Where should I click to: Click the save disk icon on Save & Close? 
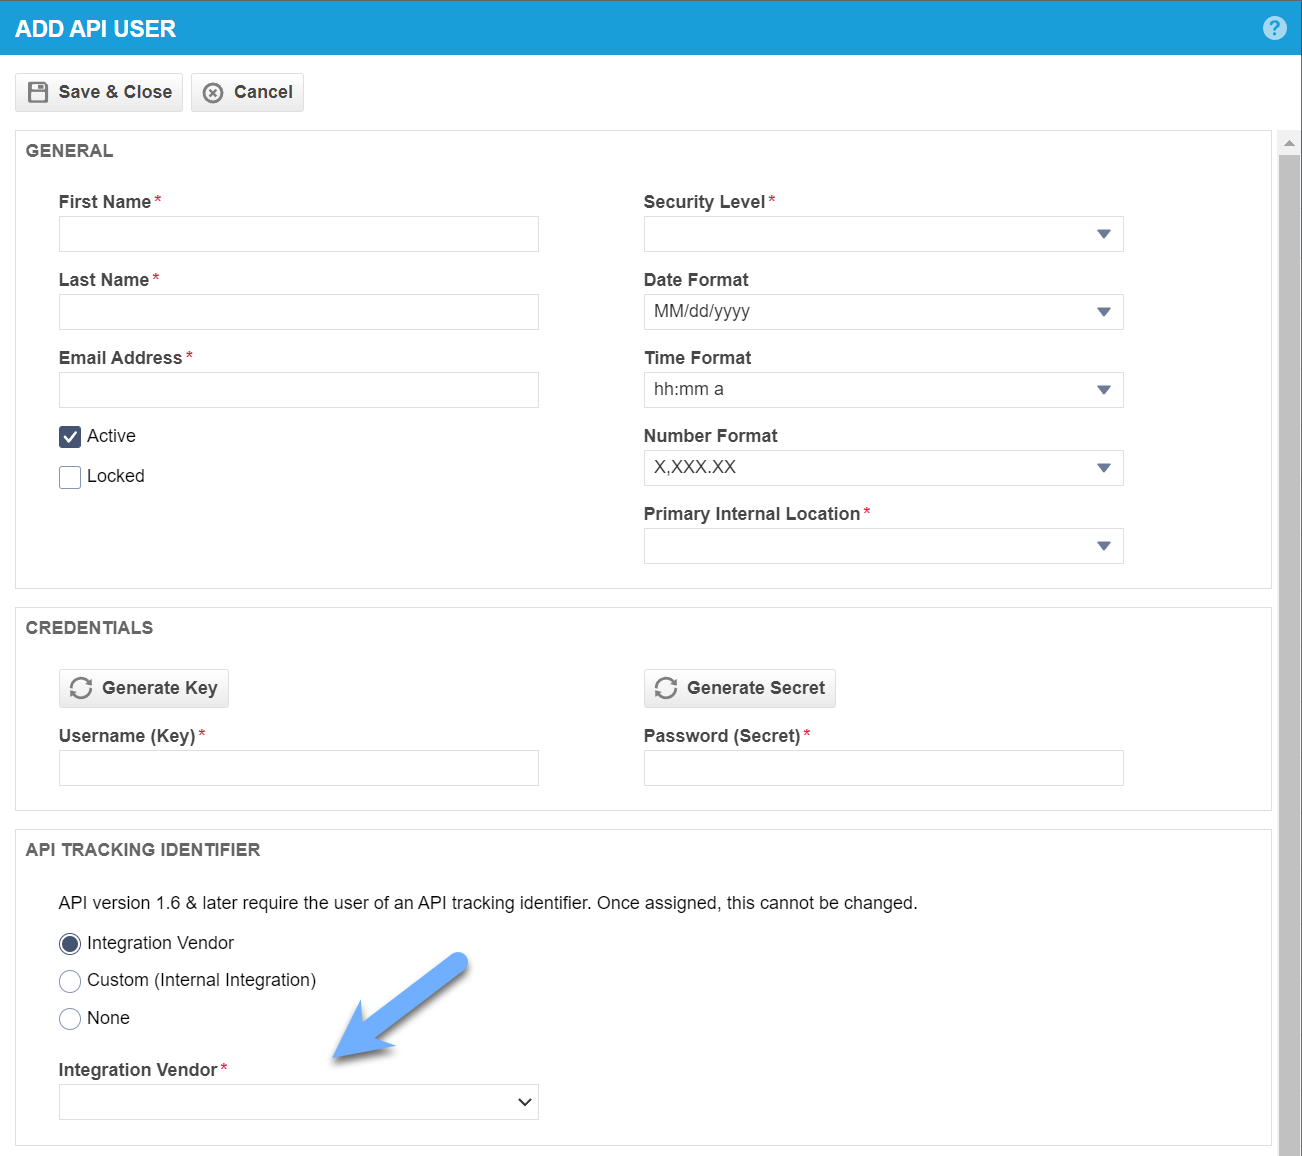click(37, 91)
